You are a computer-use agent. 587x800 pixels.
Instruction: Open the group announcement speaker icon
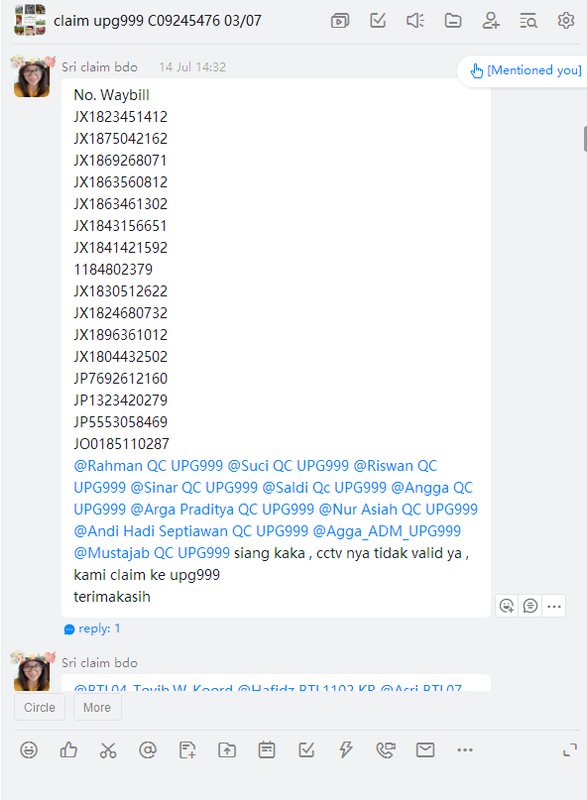point(415,21)
